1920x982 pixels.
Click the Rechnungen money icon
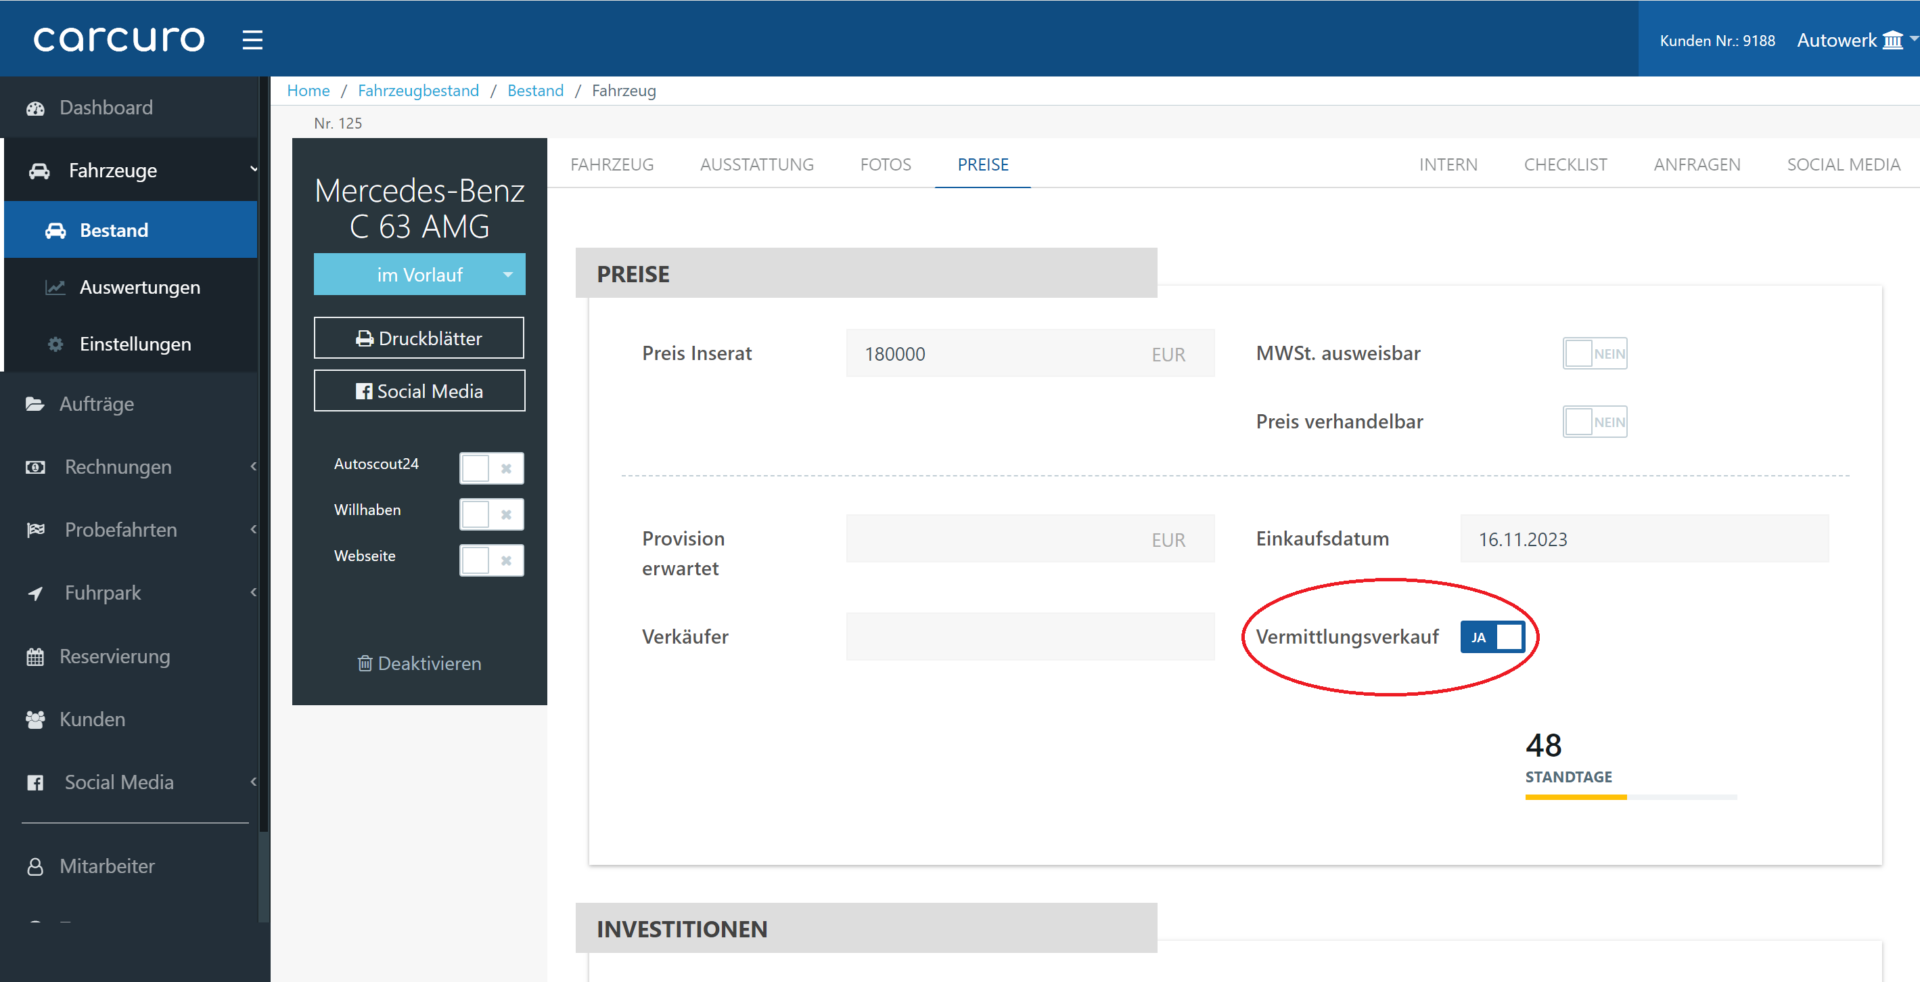35,467
